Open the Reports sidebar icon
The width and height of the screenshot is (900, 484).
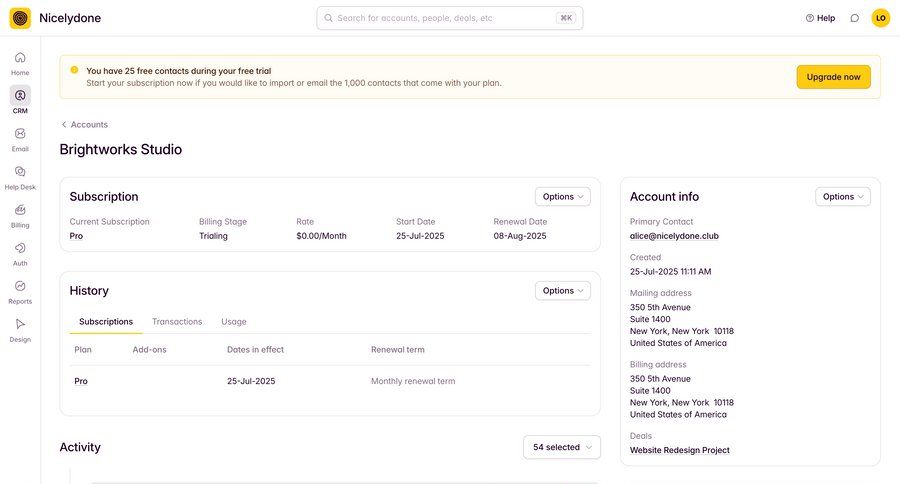click(x=20, y=286)
